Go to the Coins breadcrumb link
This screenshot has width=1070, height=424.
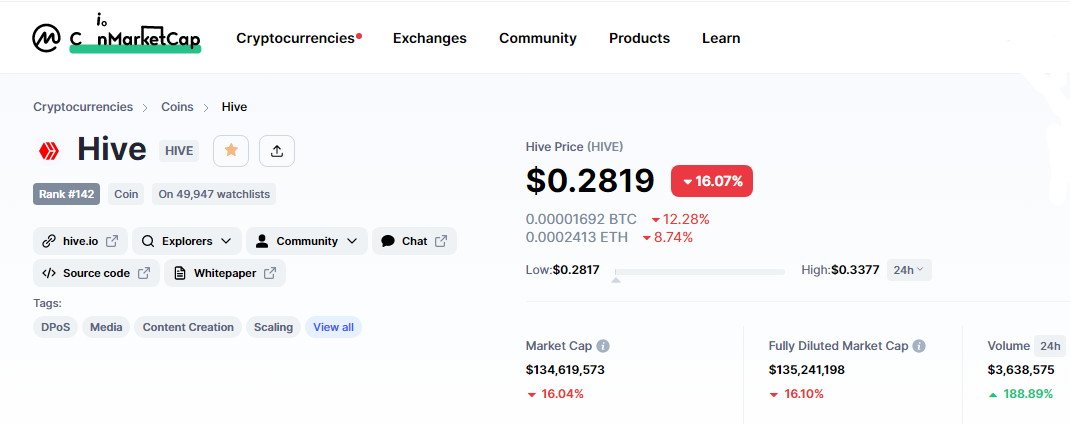pos(177,107)
